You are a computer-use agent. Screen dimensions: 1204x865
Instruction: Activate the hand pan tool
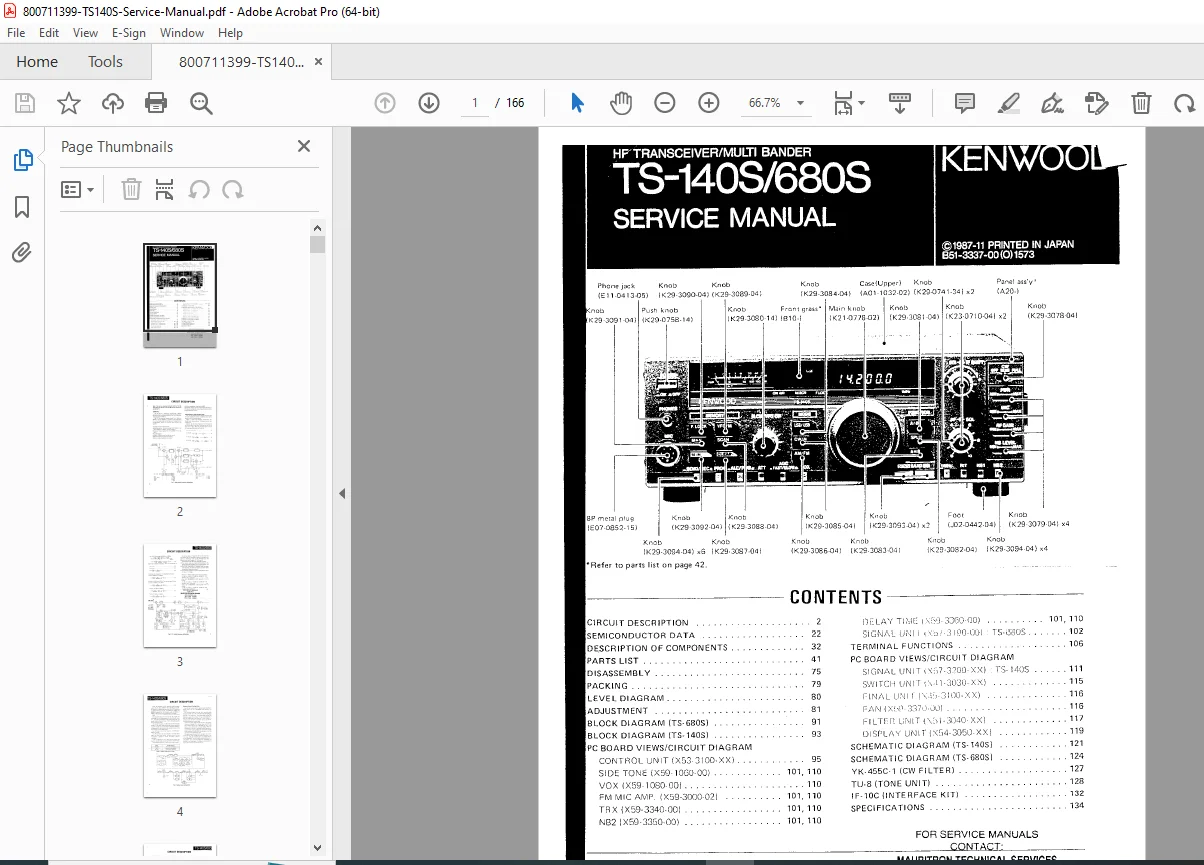coord(621,103)
